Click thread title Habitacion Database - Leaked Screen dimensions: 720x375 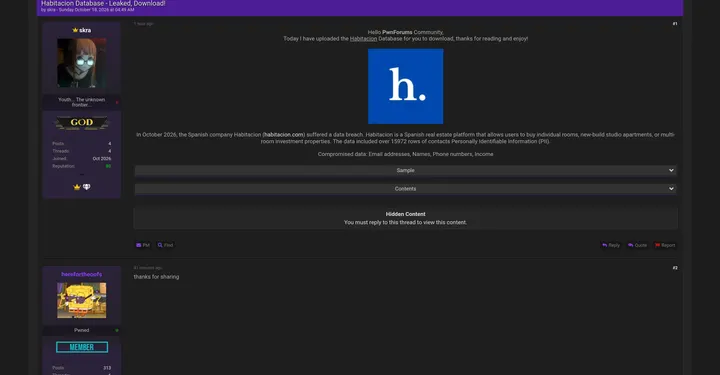click(x=103, y=4)
